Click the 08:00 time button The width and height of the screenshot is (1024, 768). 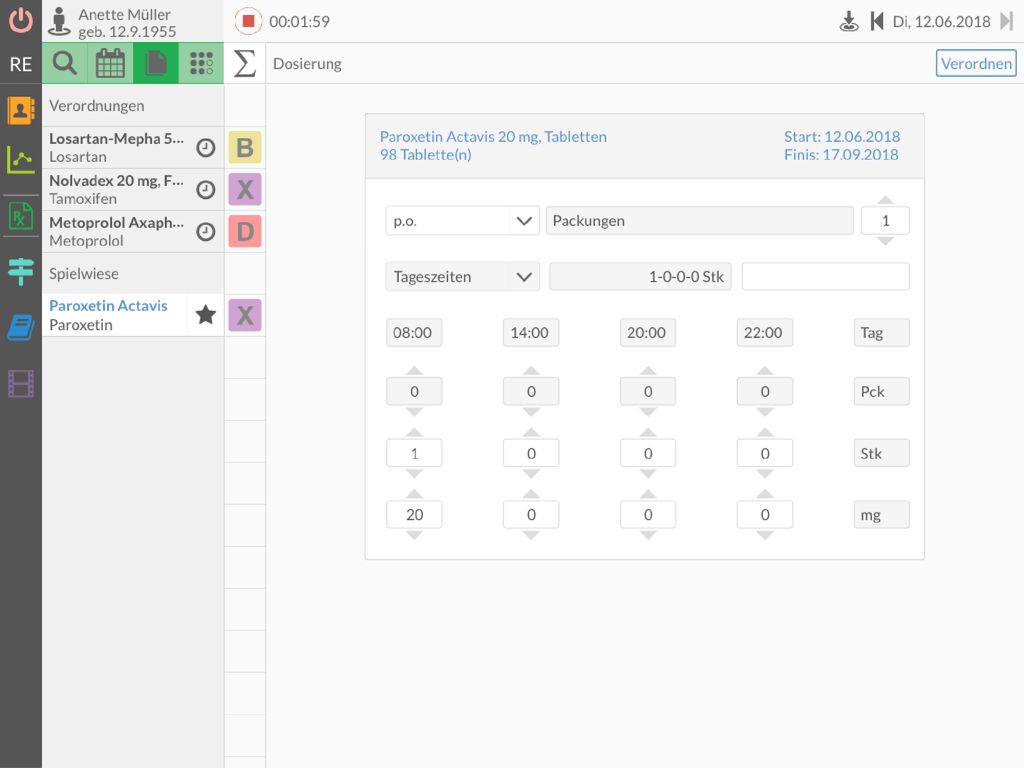point(414,332)
